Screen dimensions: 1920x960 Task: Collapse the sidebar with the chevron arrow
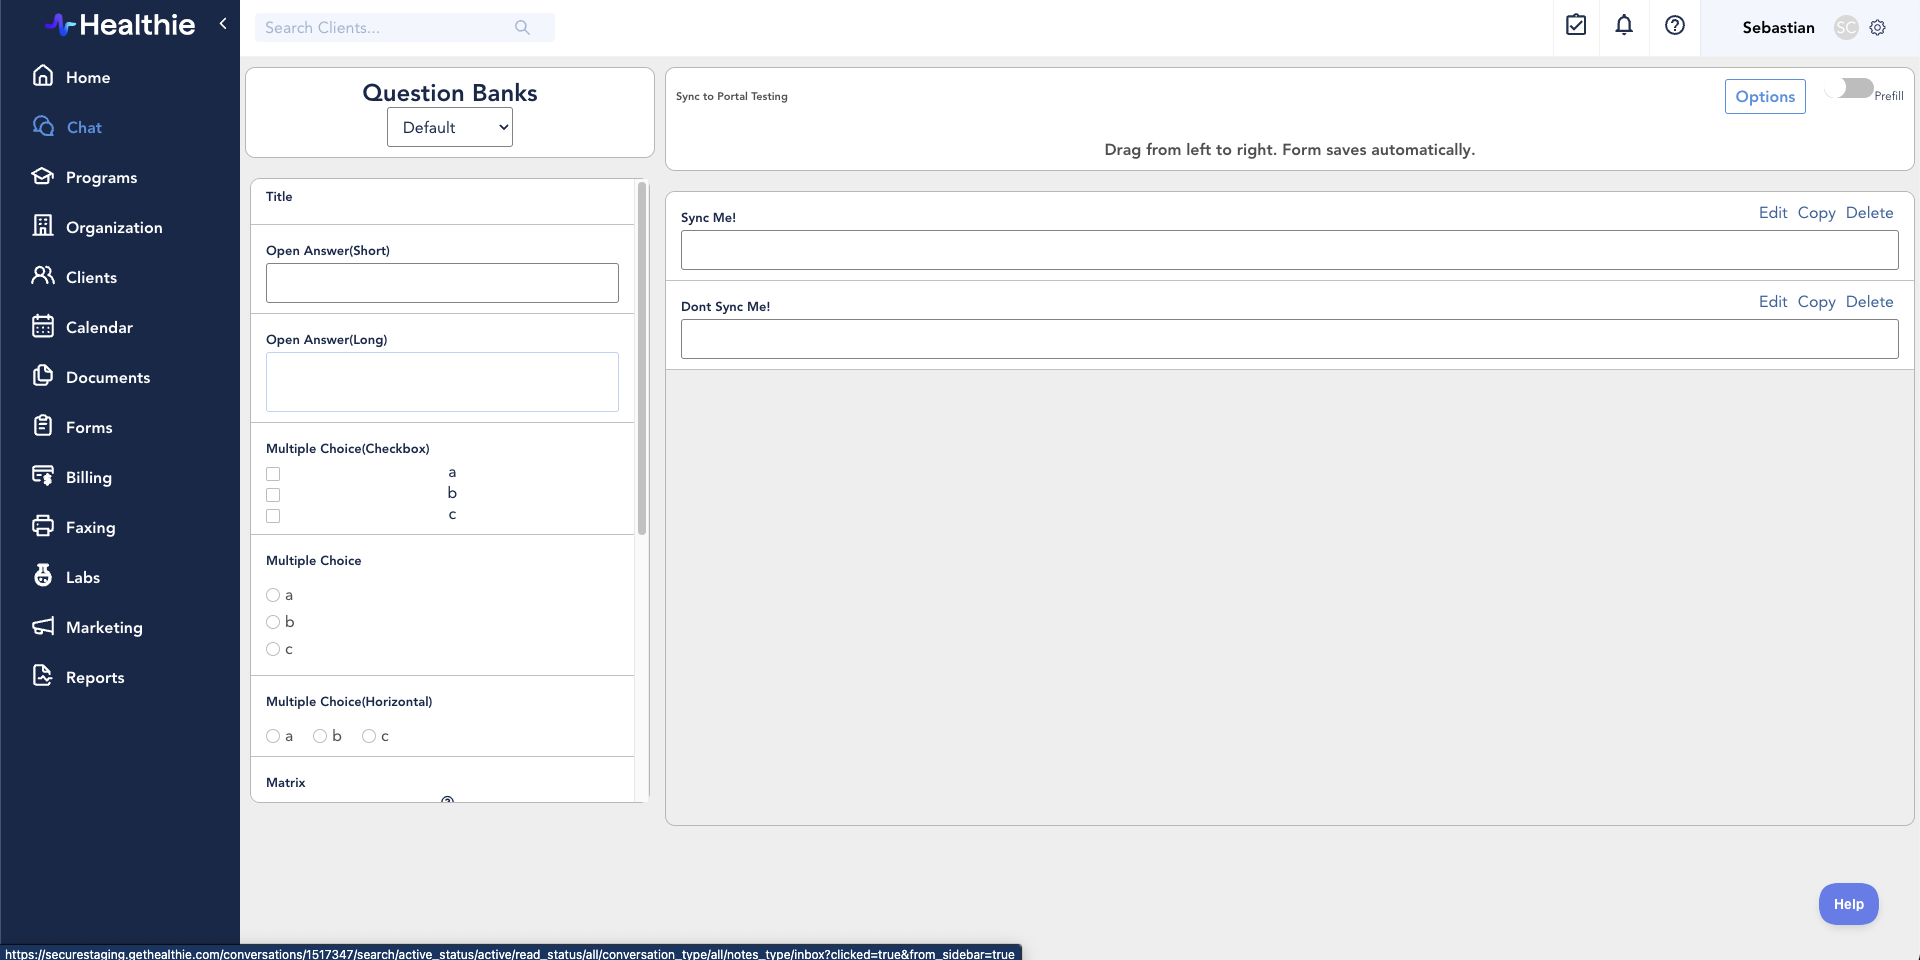point(223,23)
